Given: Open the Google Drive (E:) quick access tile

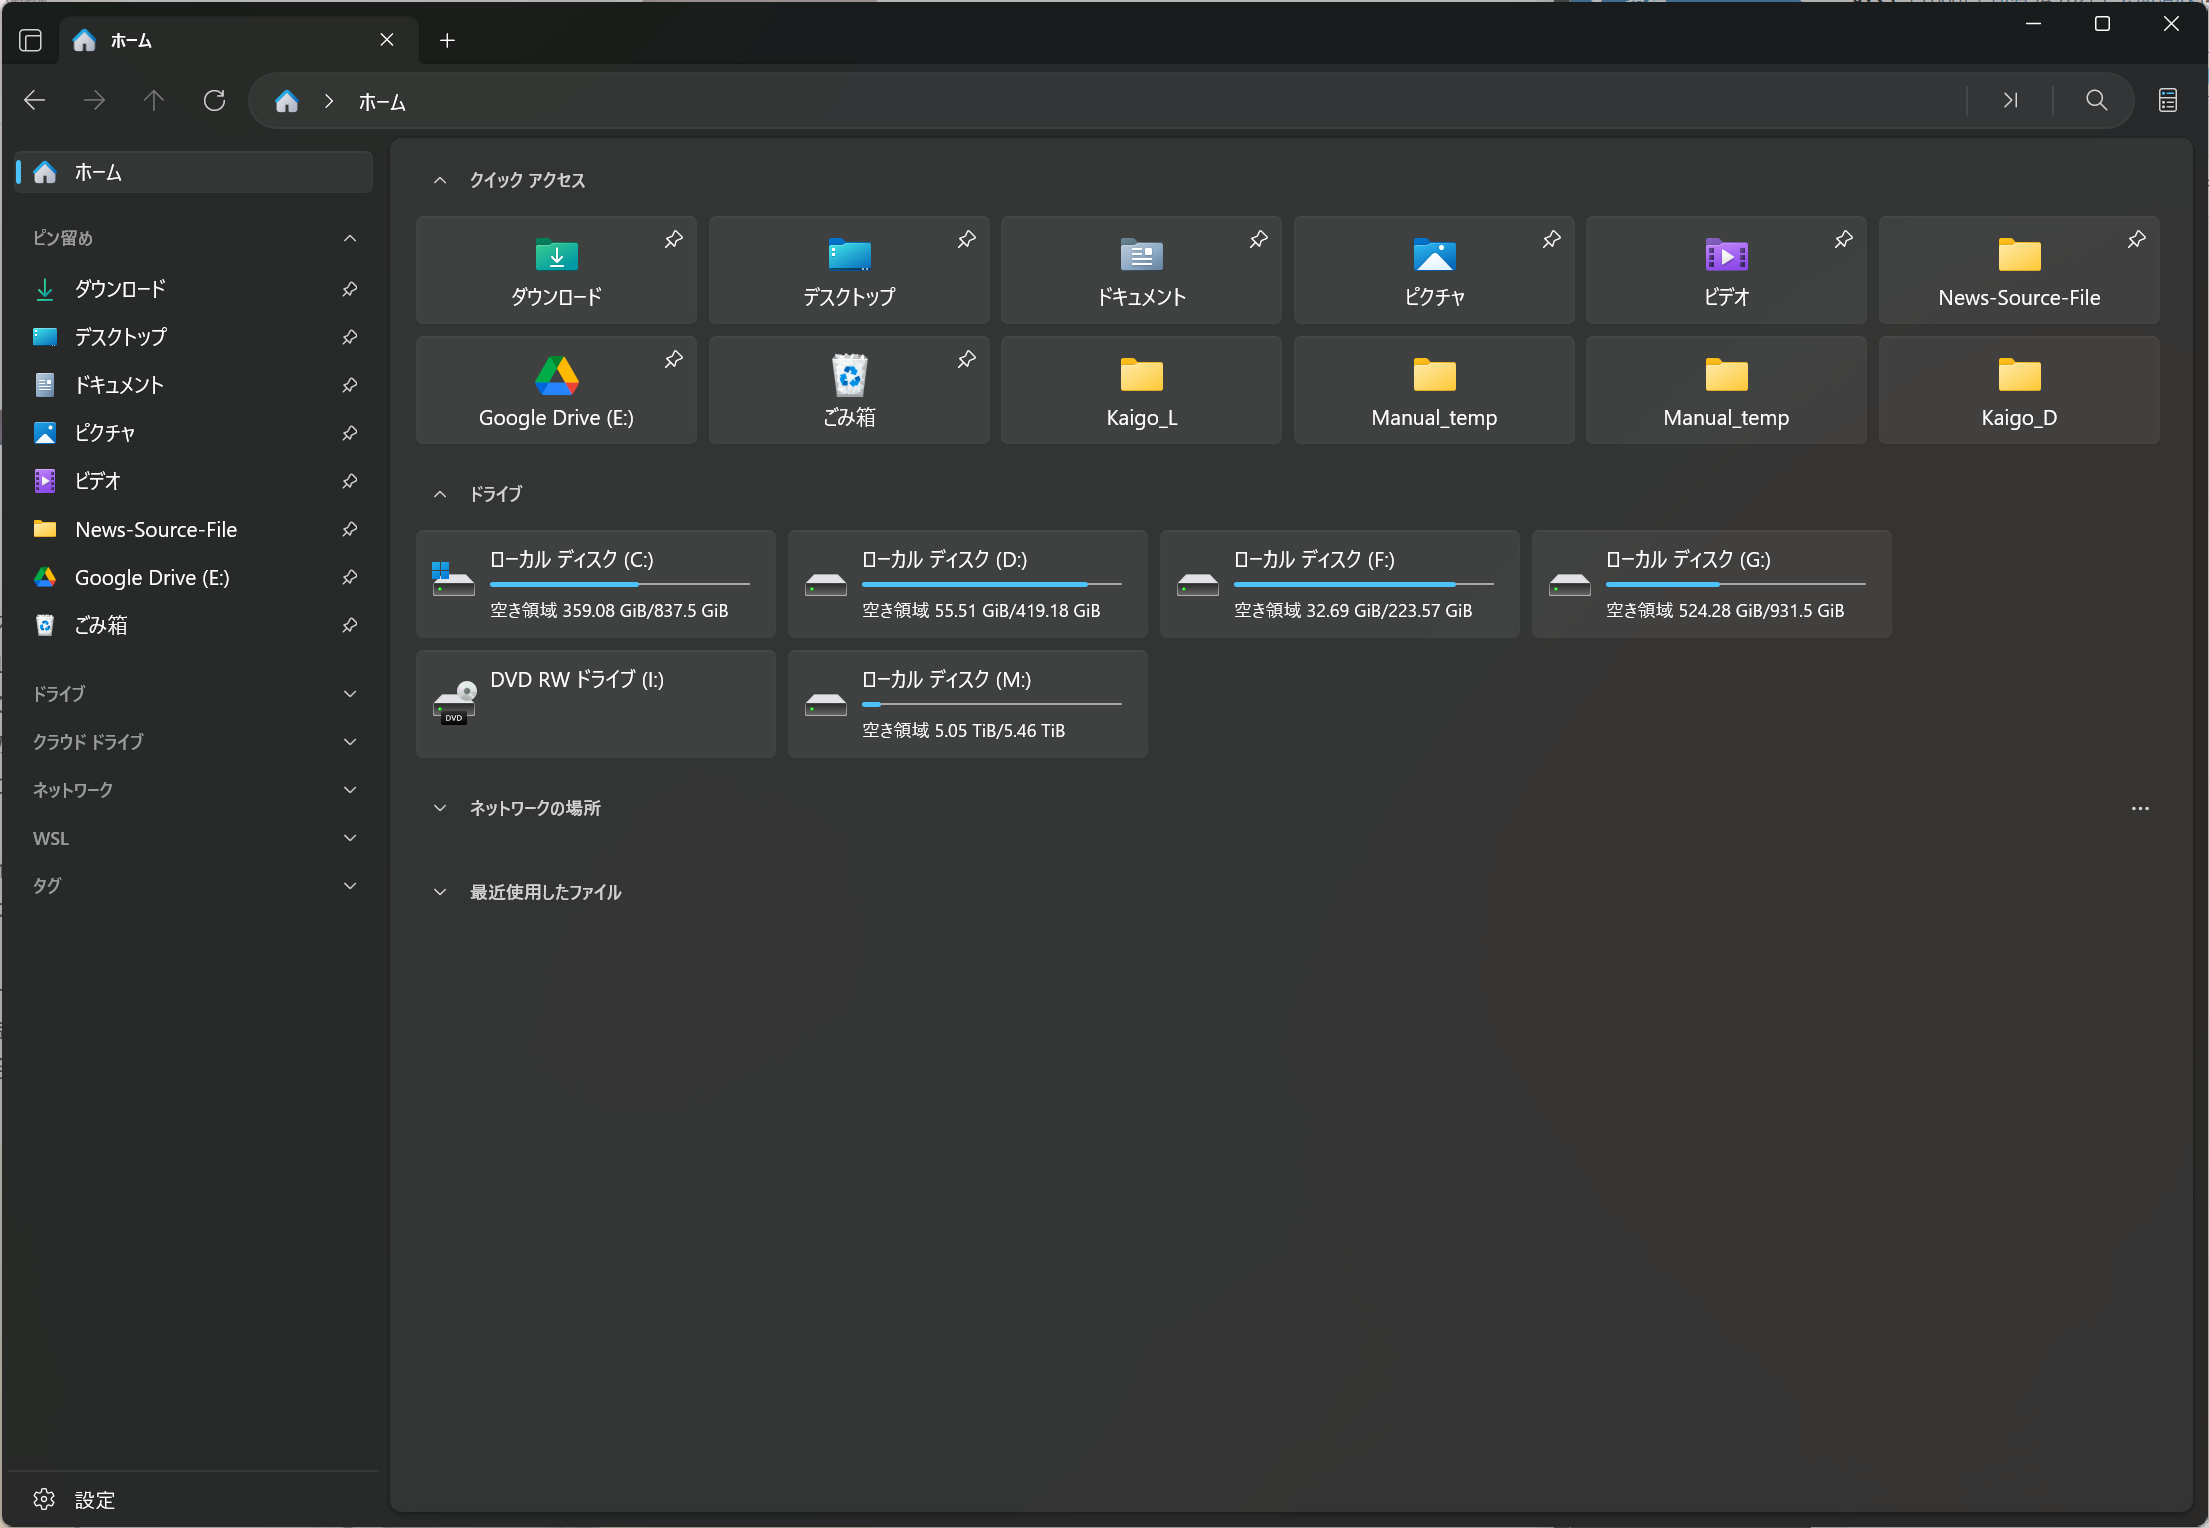Looking at the screenshot, I should tap(556, 391).
